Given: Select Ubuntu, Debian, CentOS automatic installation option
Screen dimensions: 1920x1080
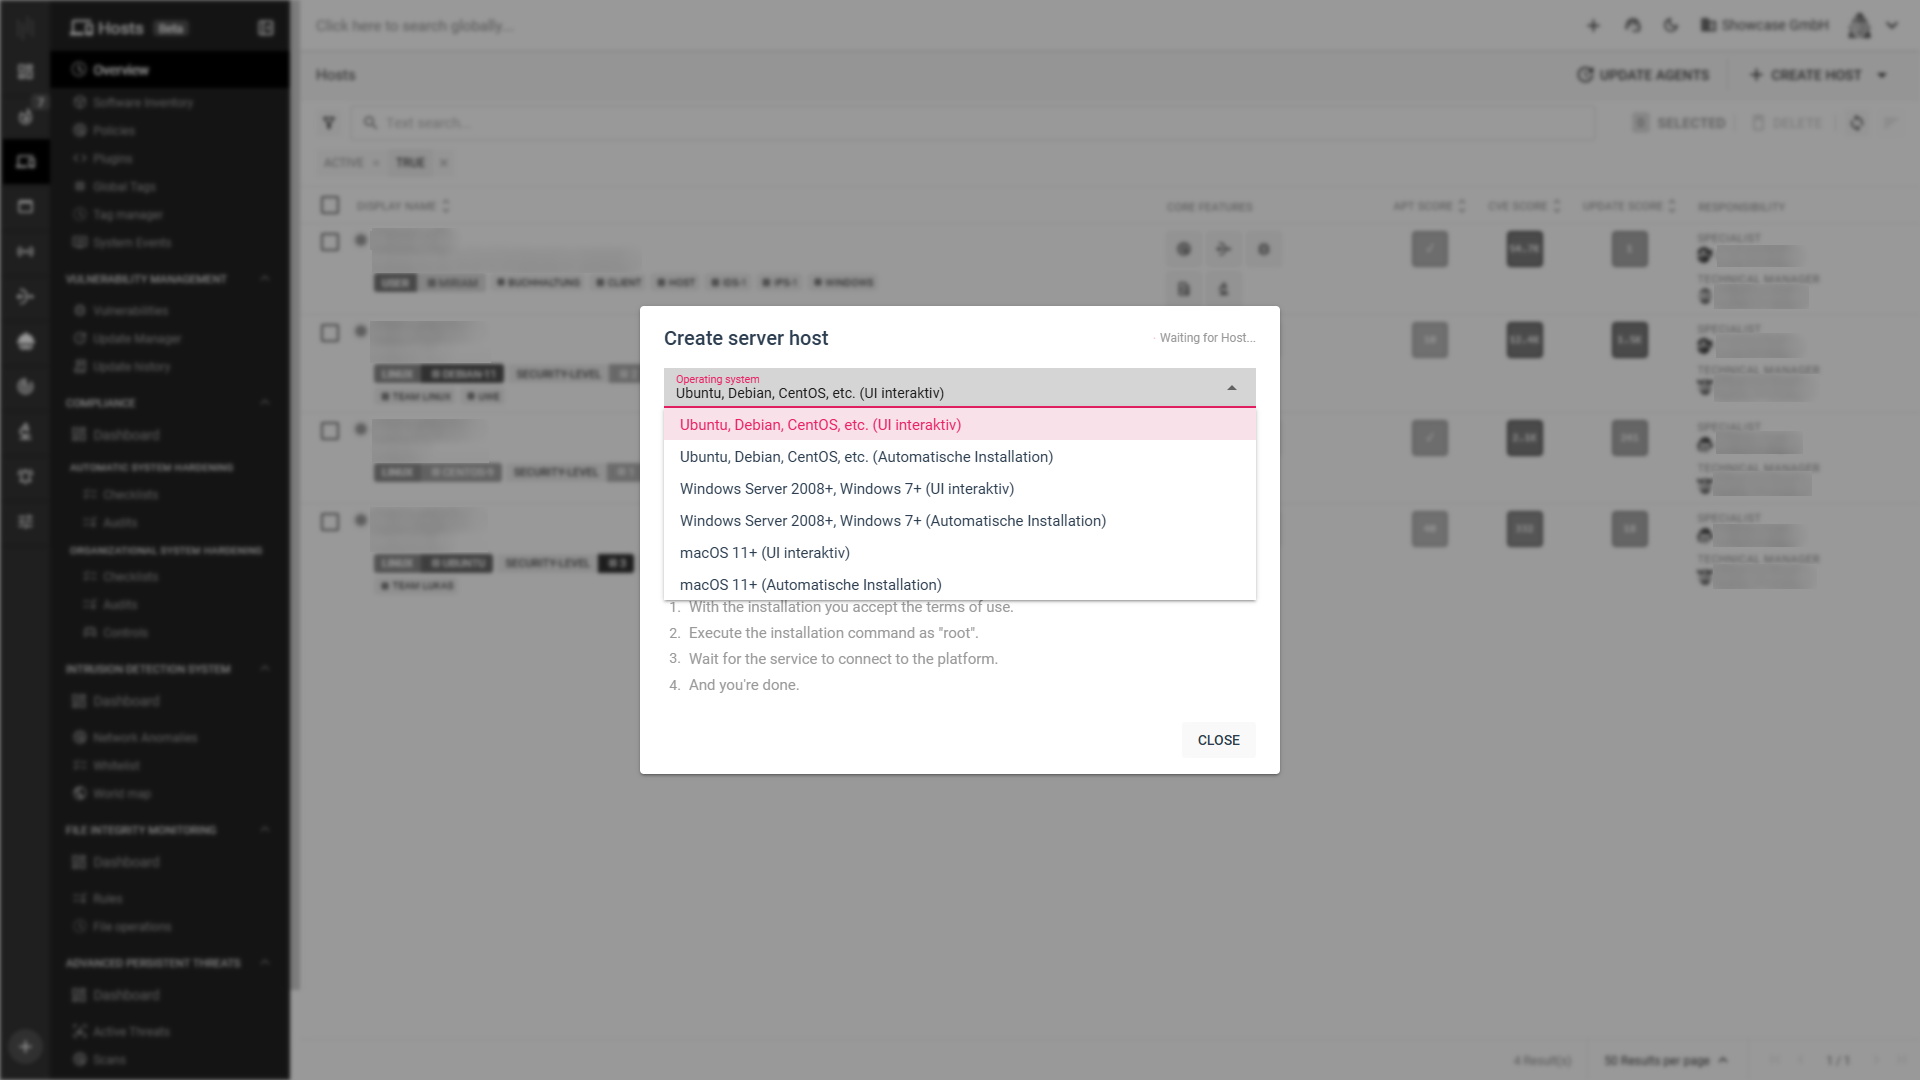Looking at the screenshot, I should 866,457.
